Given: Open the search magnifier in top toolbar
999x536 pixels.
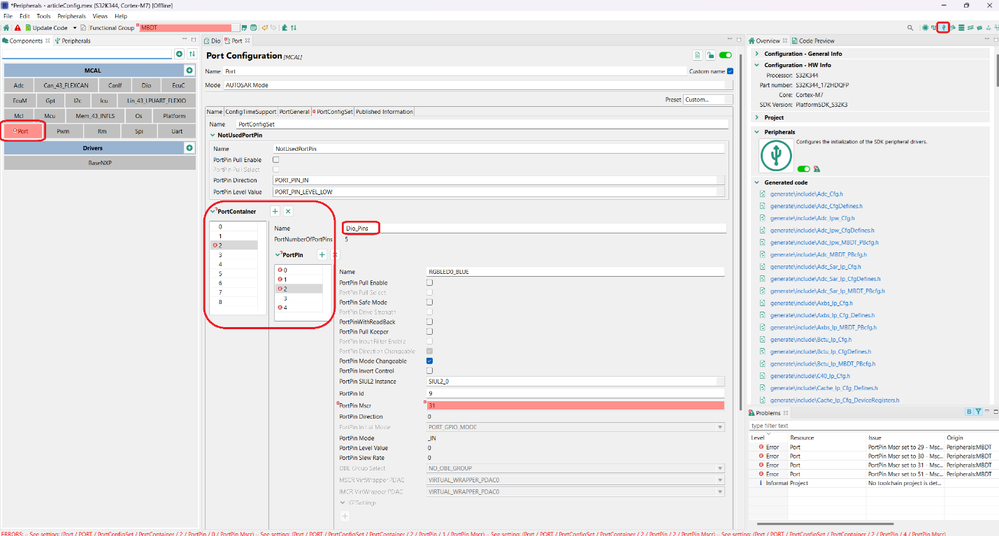Looking at the screenshot, I should point(910,27).
